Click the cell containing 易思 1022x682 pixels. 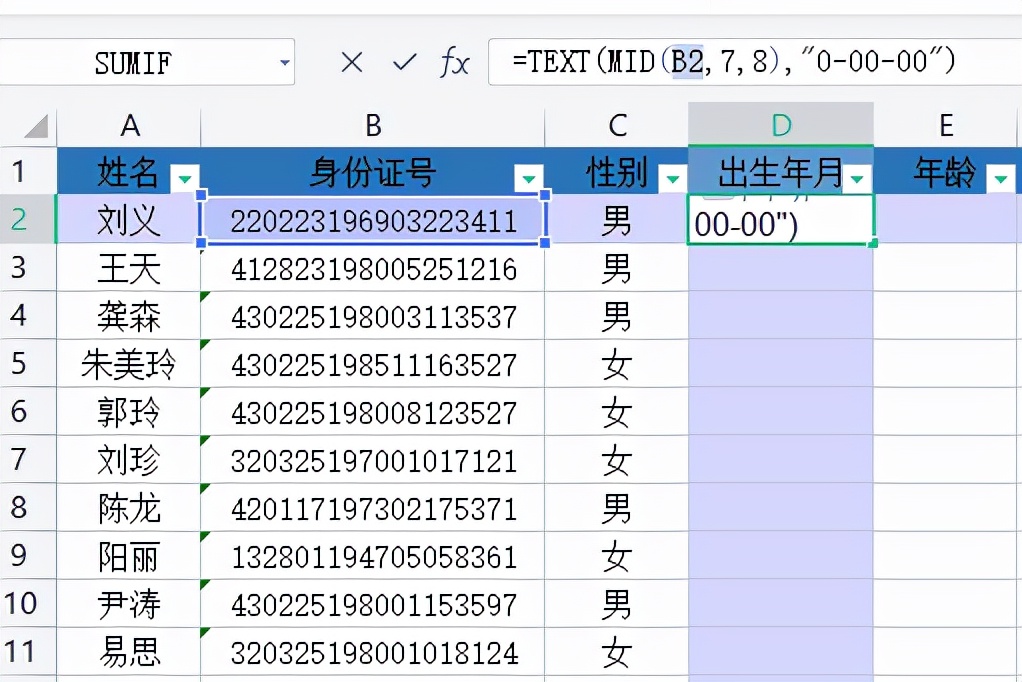pos(129,651)
